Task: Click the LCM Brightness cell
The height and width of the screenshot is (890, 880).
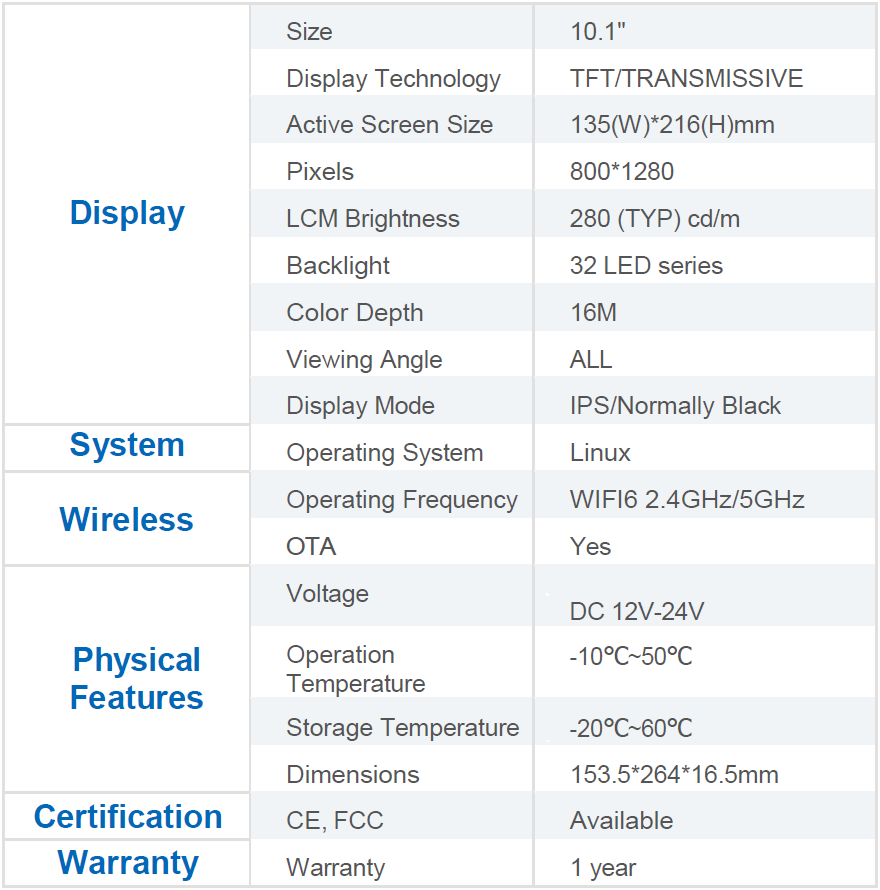Action: [373, 218]
